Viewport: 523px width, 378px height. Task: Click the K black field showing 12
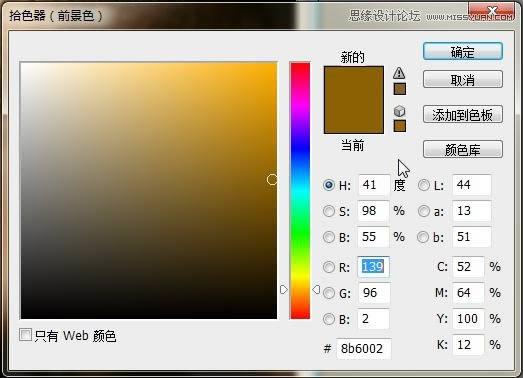(468, 345)
